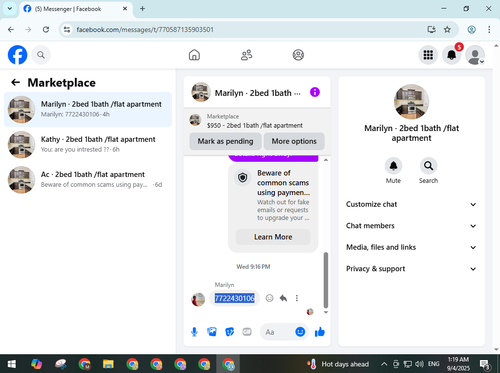Click the chat message scrollbar thumb
This screenshot has height=373, width=500.
tap(326, 280)
